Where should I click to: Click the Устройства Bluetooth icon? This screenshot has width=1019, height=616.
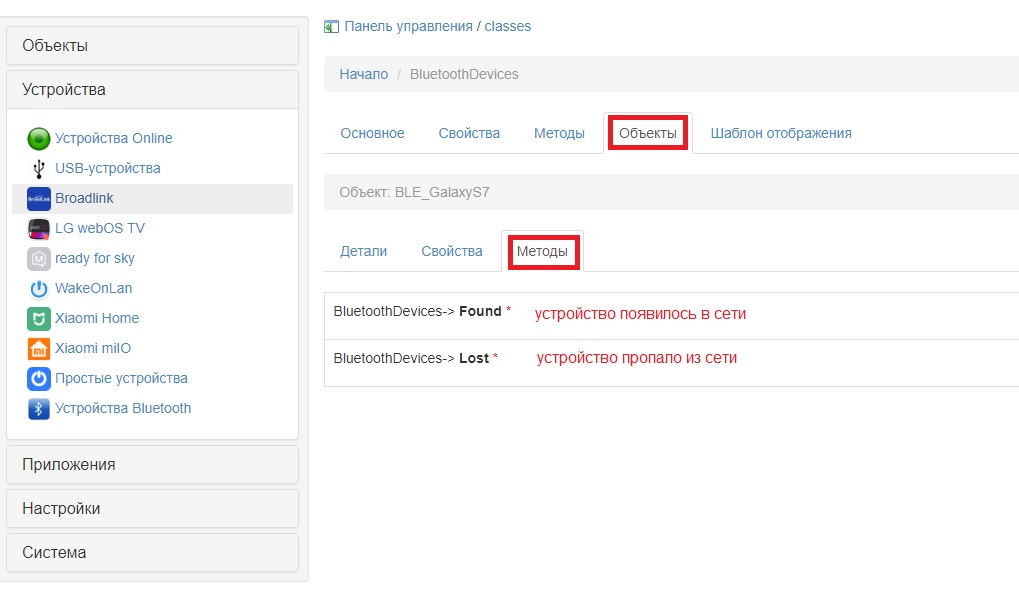click(37, 408)
